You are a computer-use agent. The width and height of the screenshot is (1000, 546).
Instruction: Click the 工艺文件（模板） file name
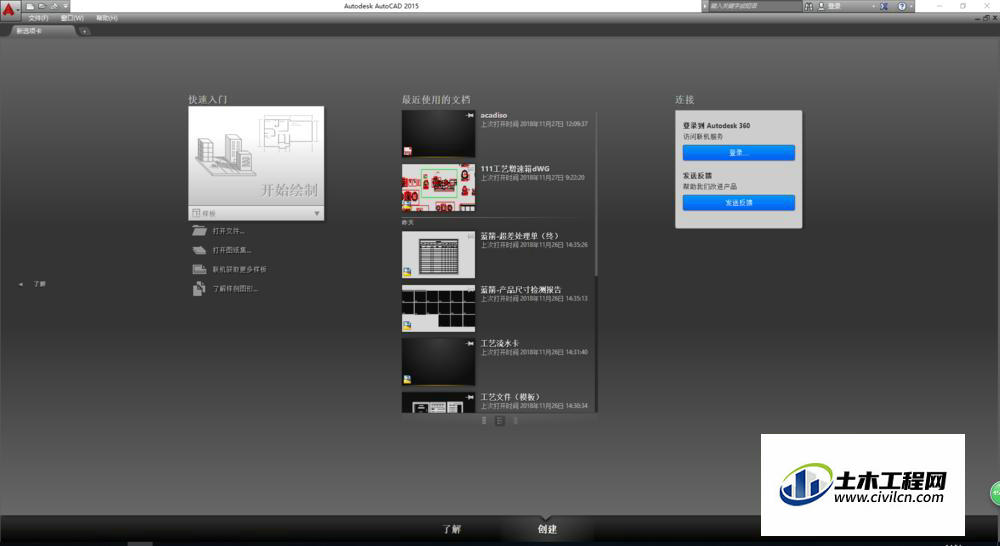click(x=511, y=397)
